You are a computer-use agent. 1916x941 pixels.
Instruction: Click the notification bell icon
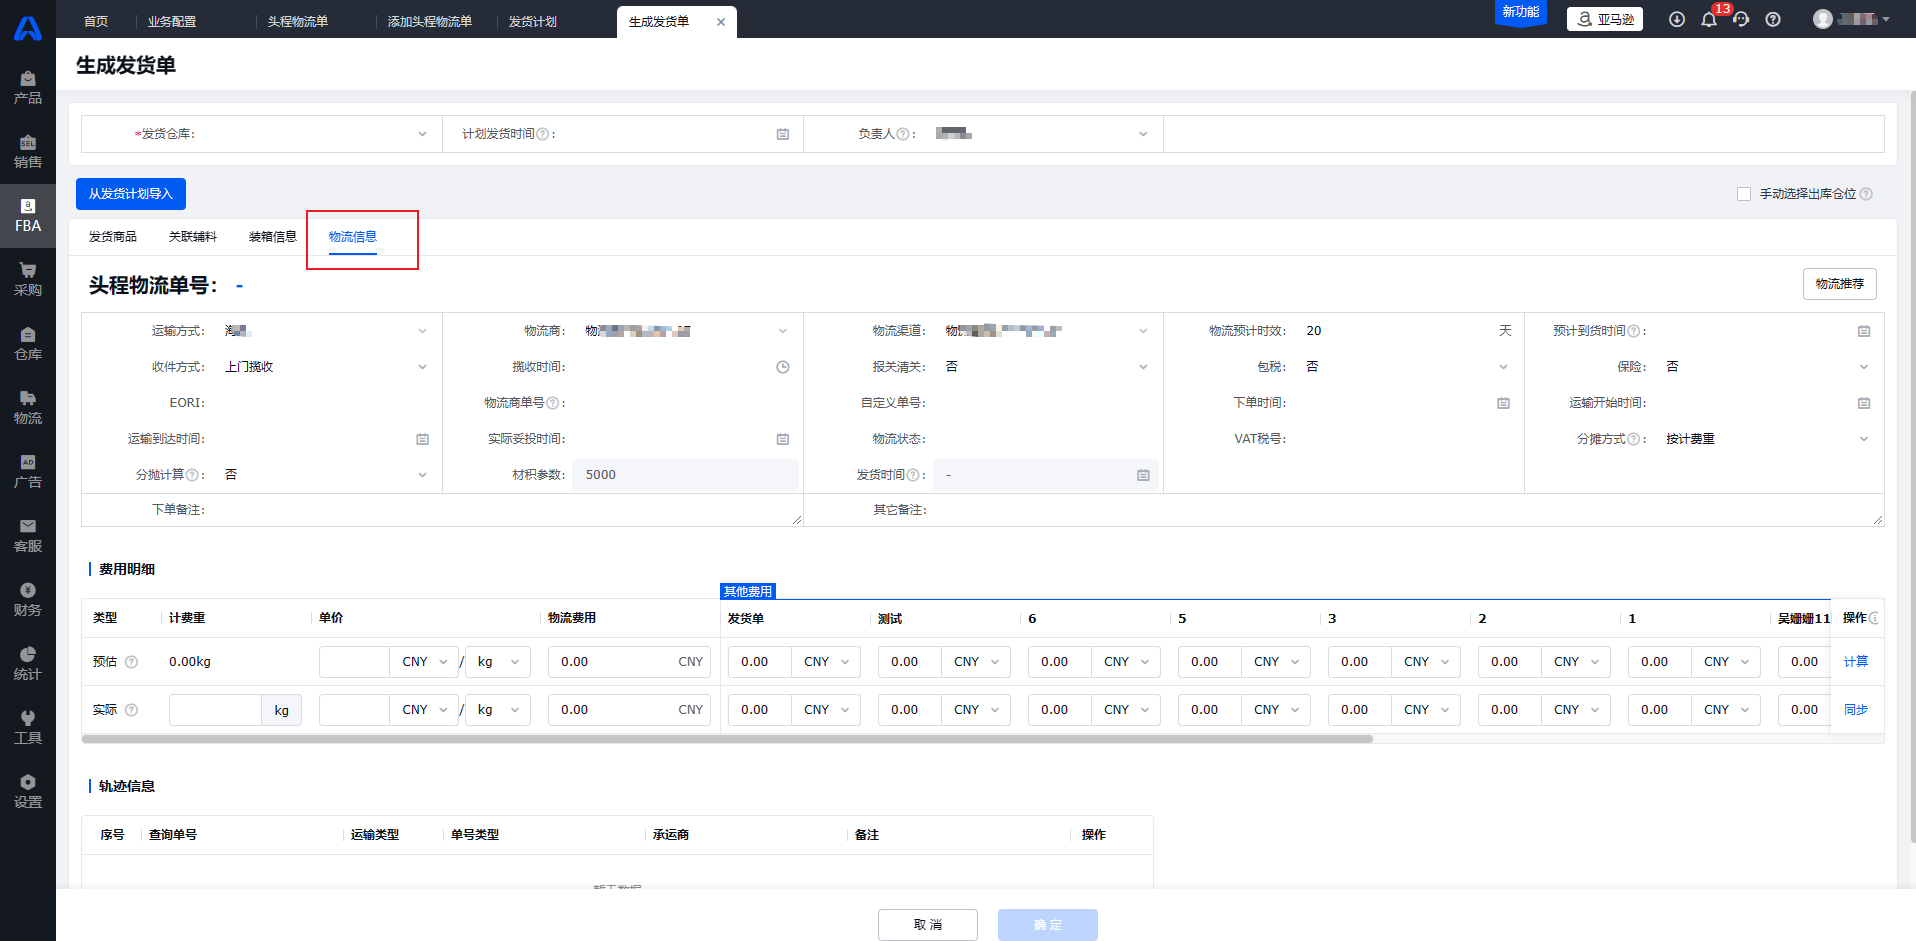(1709, 19)
